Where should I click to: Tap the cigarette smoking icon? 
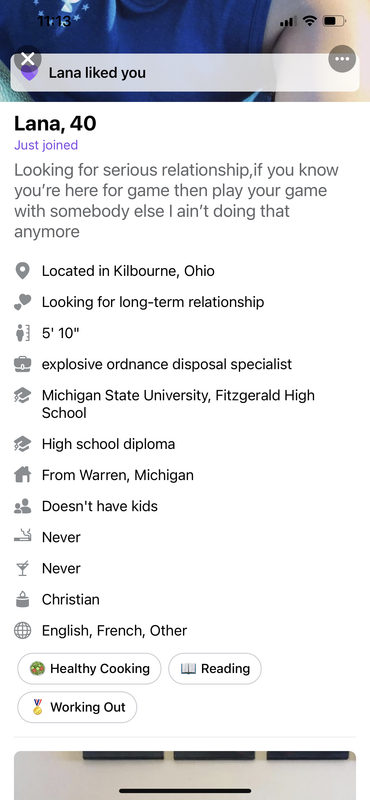pyautogui.click(x=22, y=536)
